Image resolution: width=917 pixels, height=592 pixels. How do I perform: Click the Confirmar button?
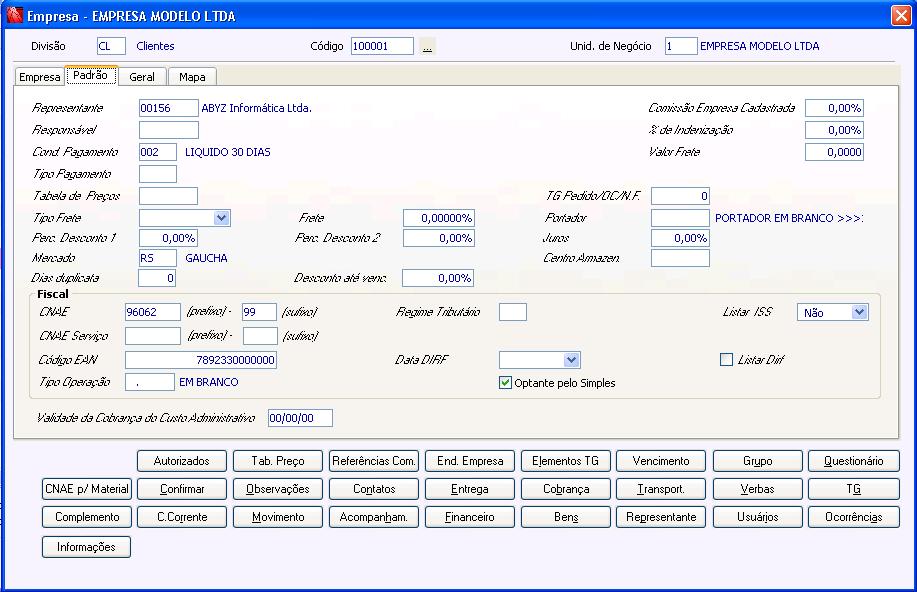(182, 489)
